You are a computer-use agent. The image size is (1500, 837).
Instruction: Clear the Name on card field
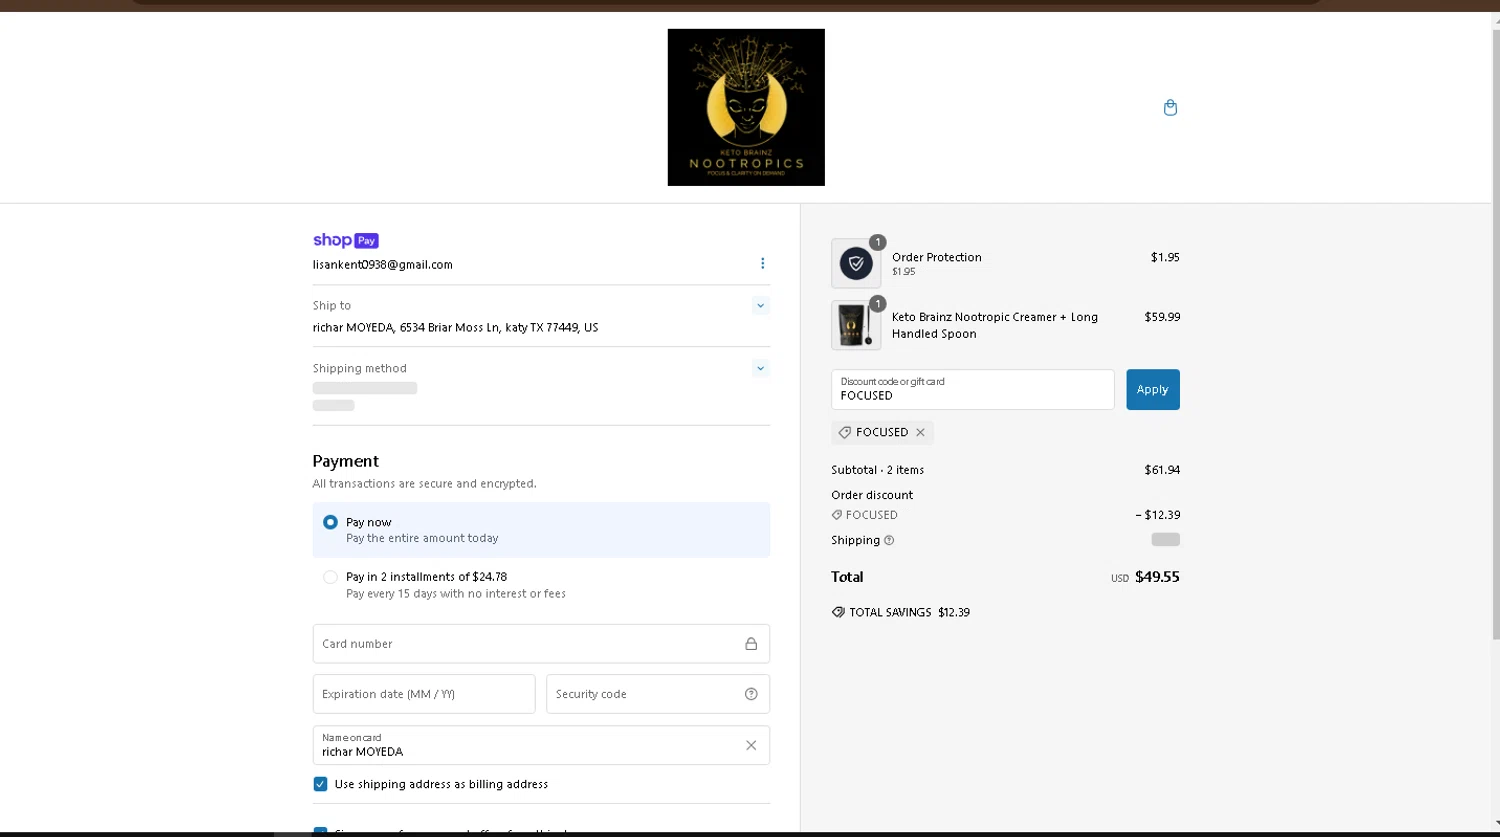[x=751, y=745]
